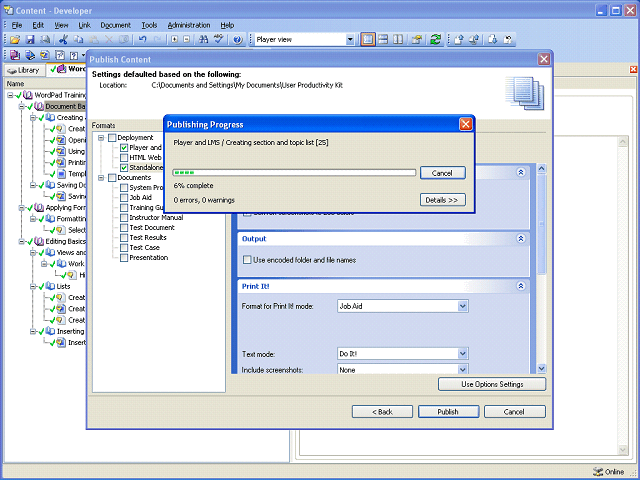Click the Undo toolbar icon
Viewport: 640px width, 480px height.
[x=142, y=40]
